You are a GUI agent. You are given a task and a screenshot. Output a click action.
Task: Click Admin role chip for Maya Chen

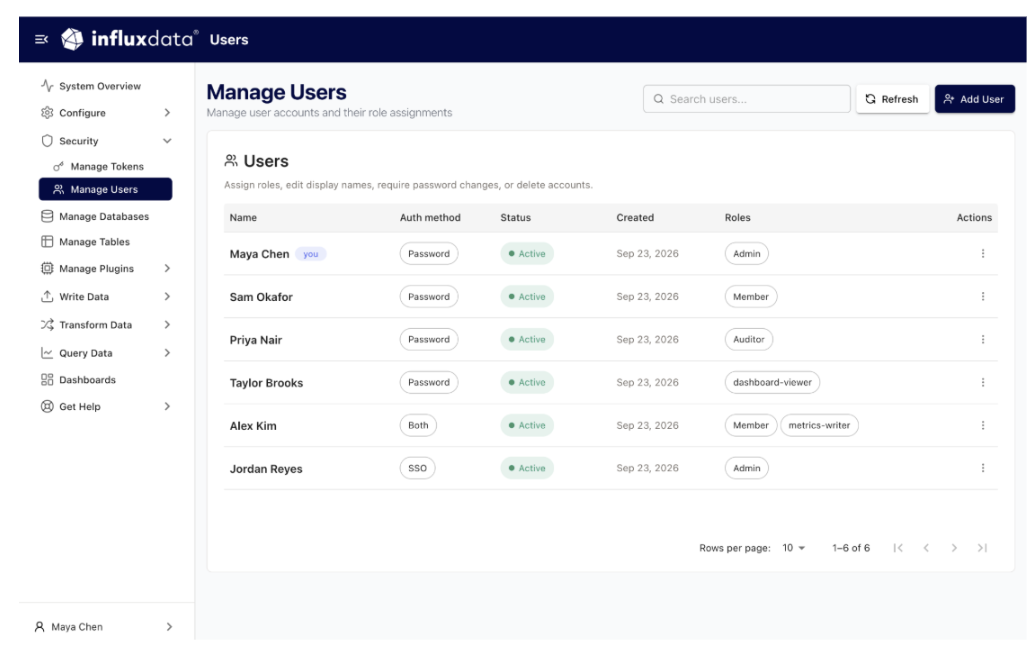[746, 253]
